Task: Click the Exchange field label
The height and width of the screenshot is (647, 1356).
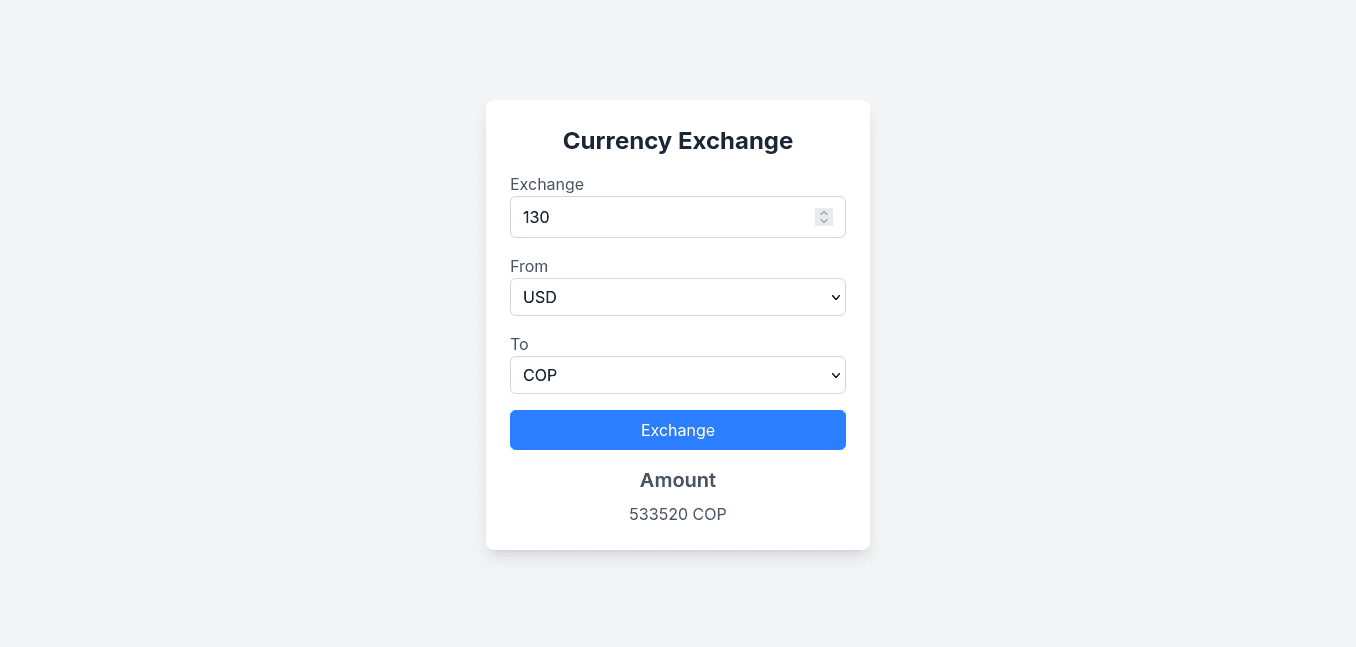Action: tap(547, 184)
